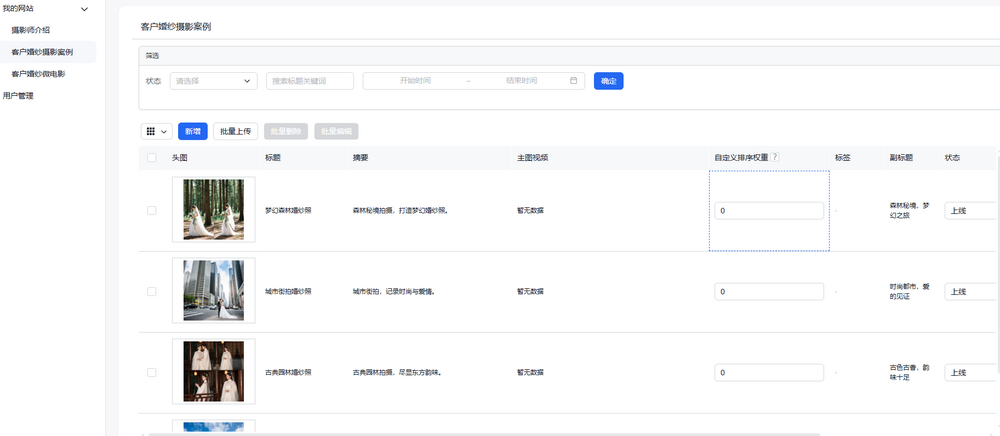Click subtitle 森林秘境，梦幻之旅
This screenshot has width=1000, height=436.
pos(909,210)
